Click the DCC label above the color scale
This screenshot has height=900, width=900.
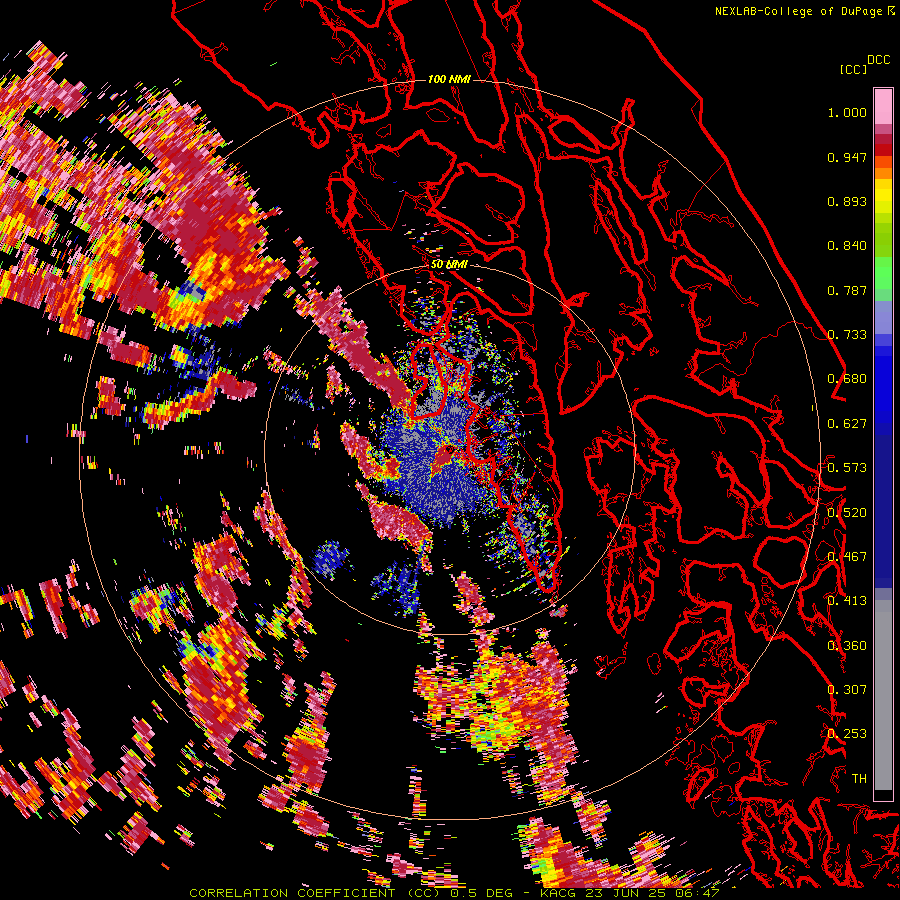coord(879,60)
